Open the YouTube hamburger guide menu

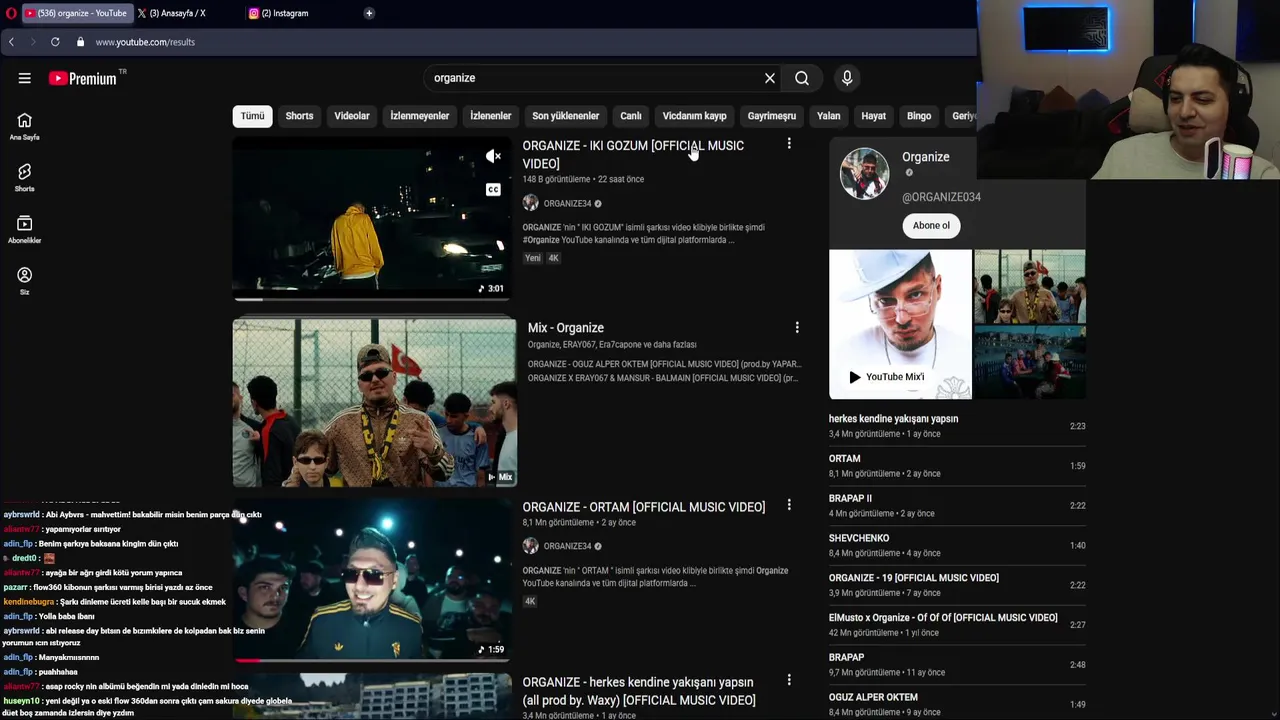pyautogui.click(x=25, y=78)
